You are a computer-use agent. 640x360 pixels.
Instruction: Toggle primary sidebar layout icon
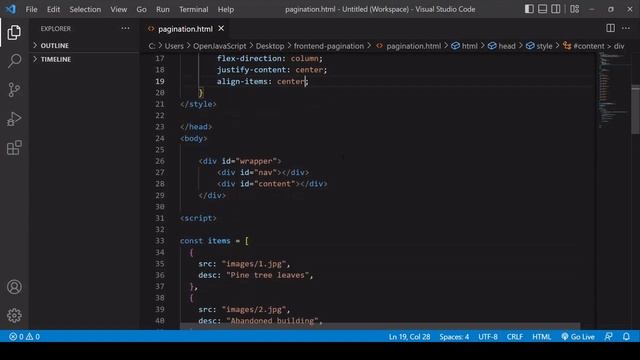coord(529,9)
